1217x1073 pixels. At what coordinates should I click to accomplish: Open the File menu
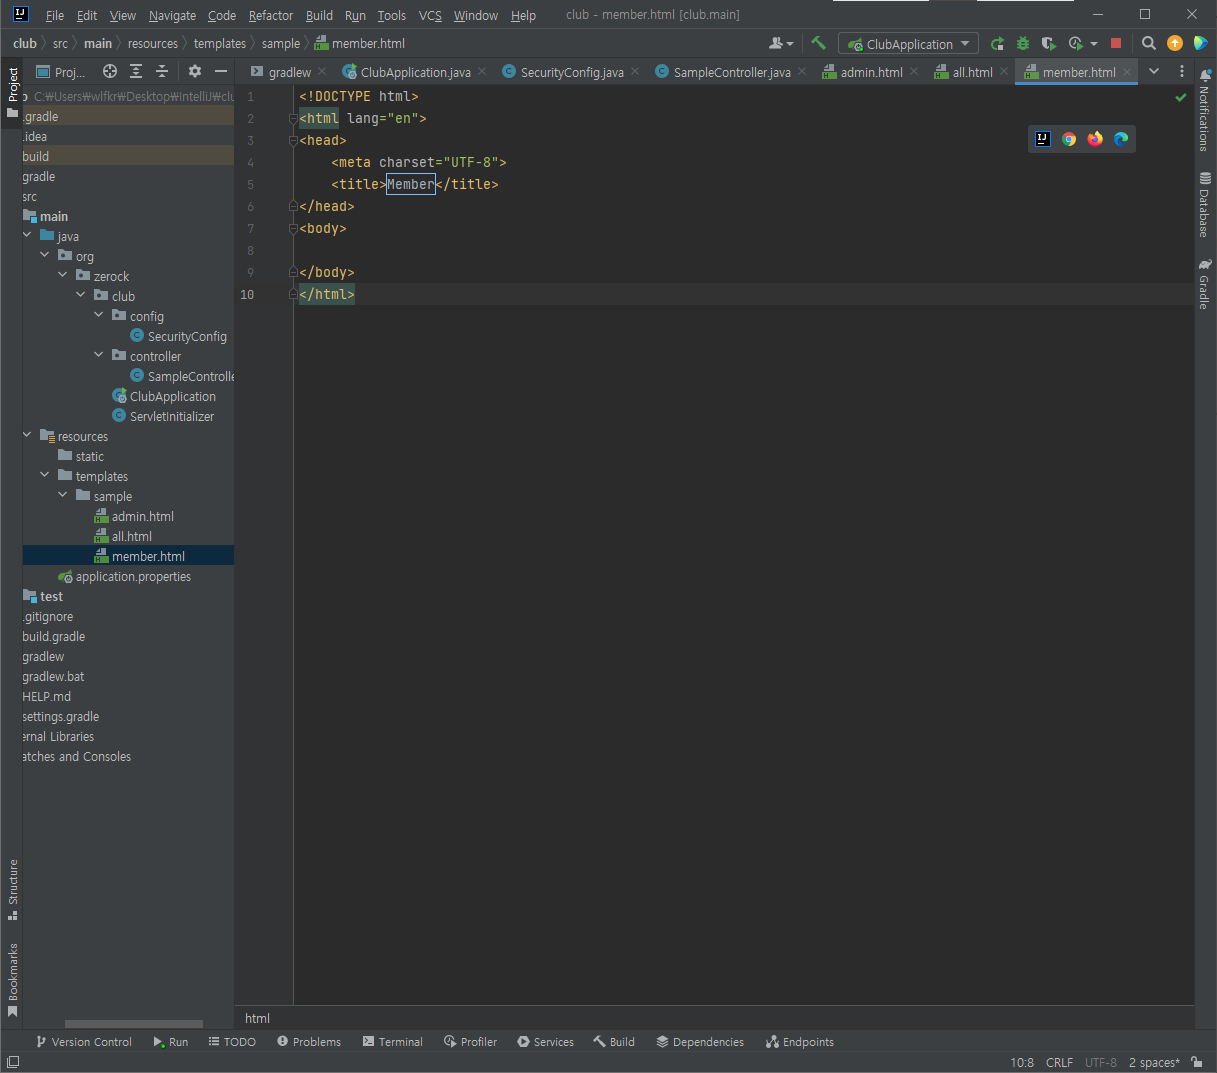point(55,15)
